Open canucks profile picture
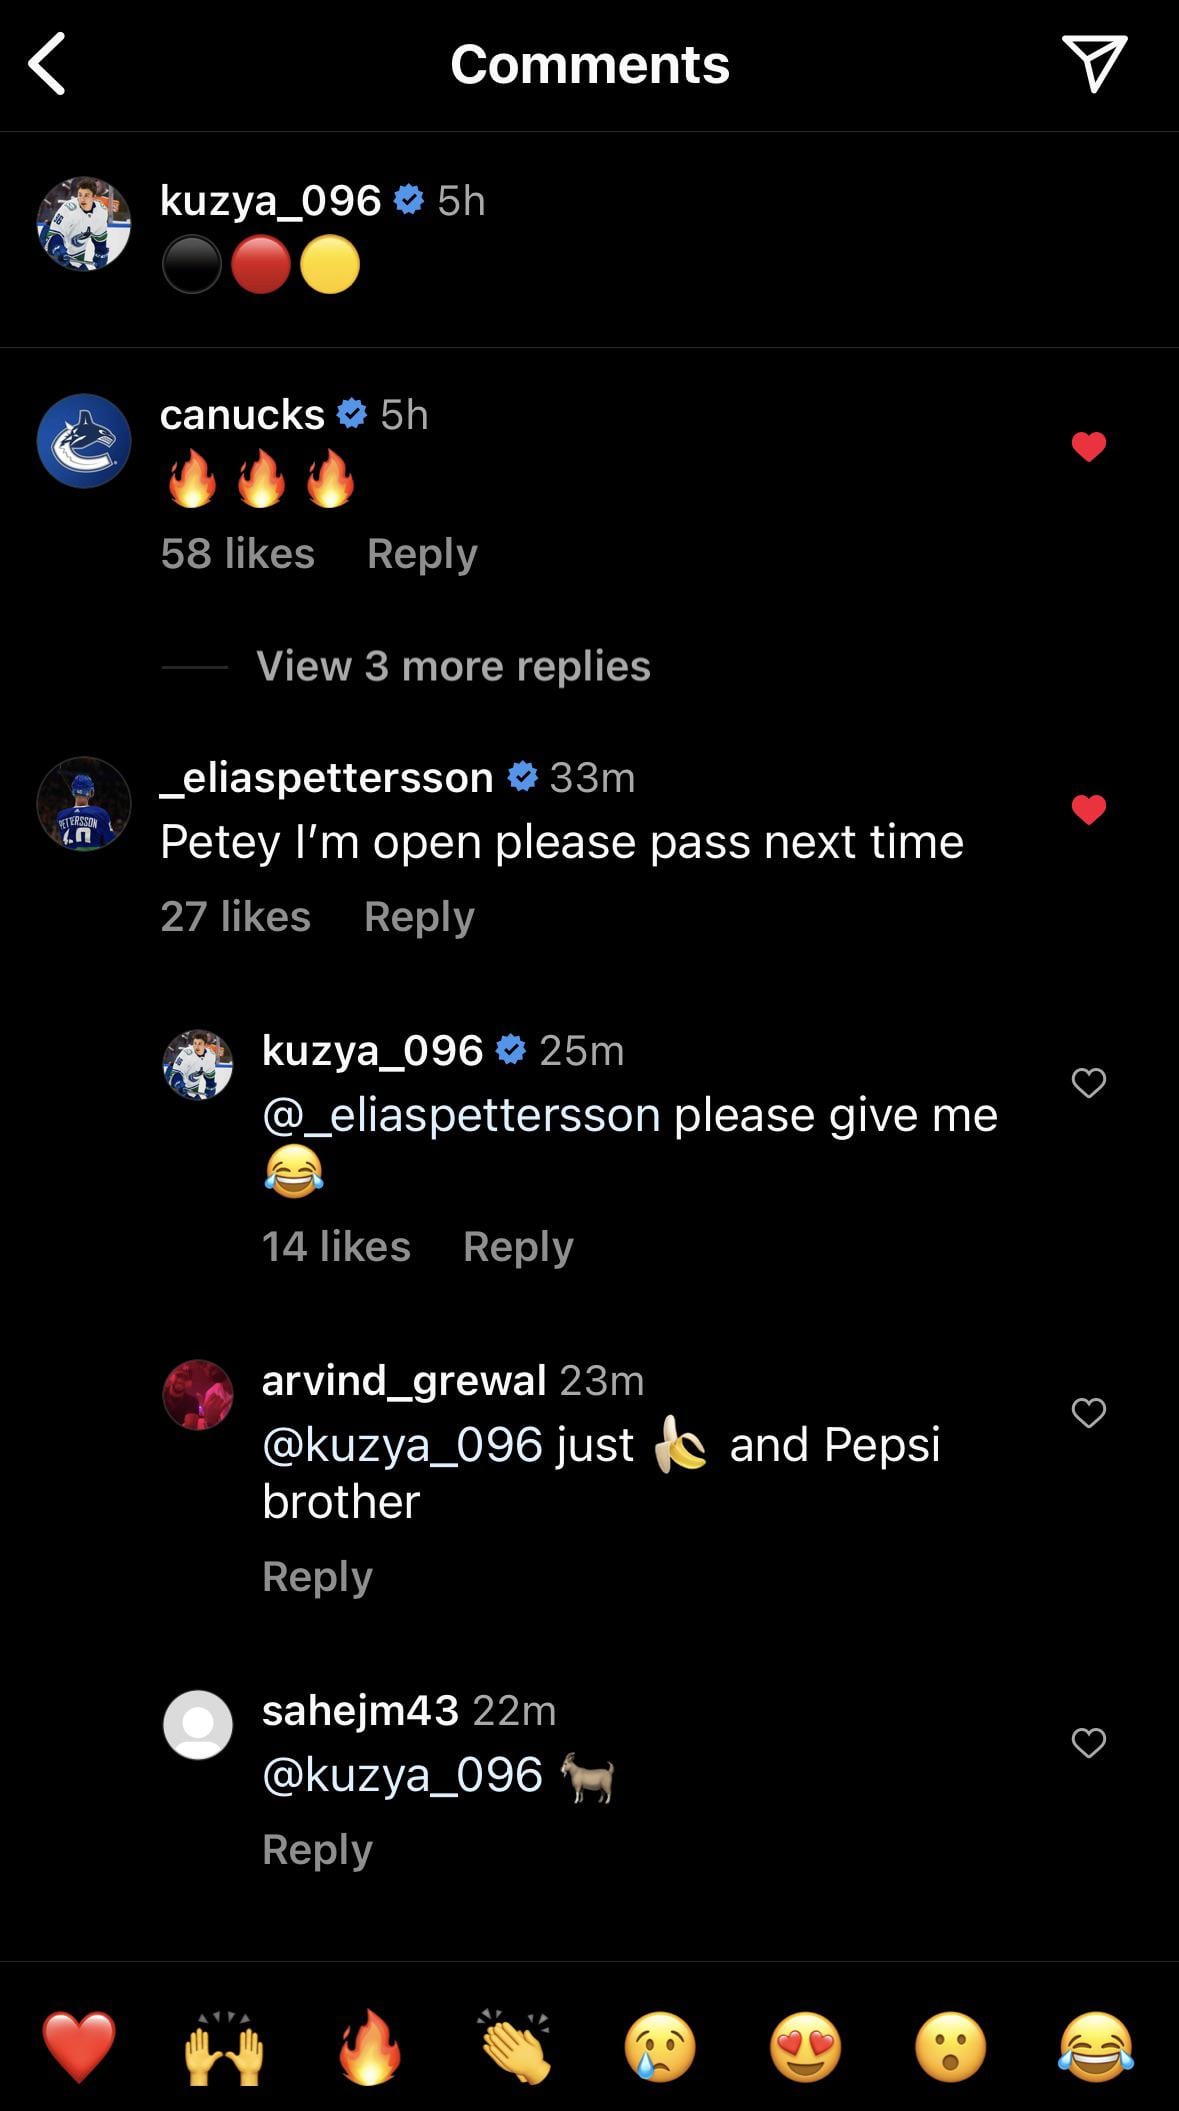 84,441
